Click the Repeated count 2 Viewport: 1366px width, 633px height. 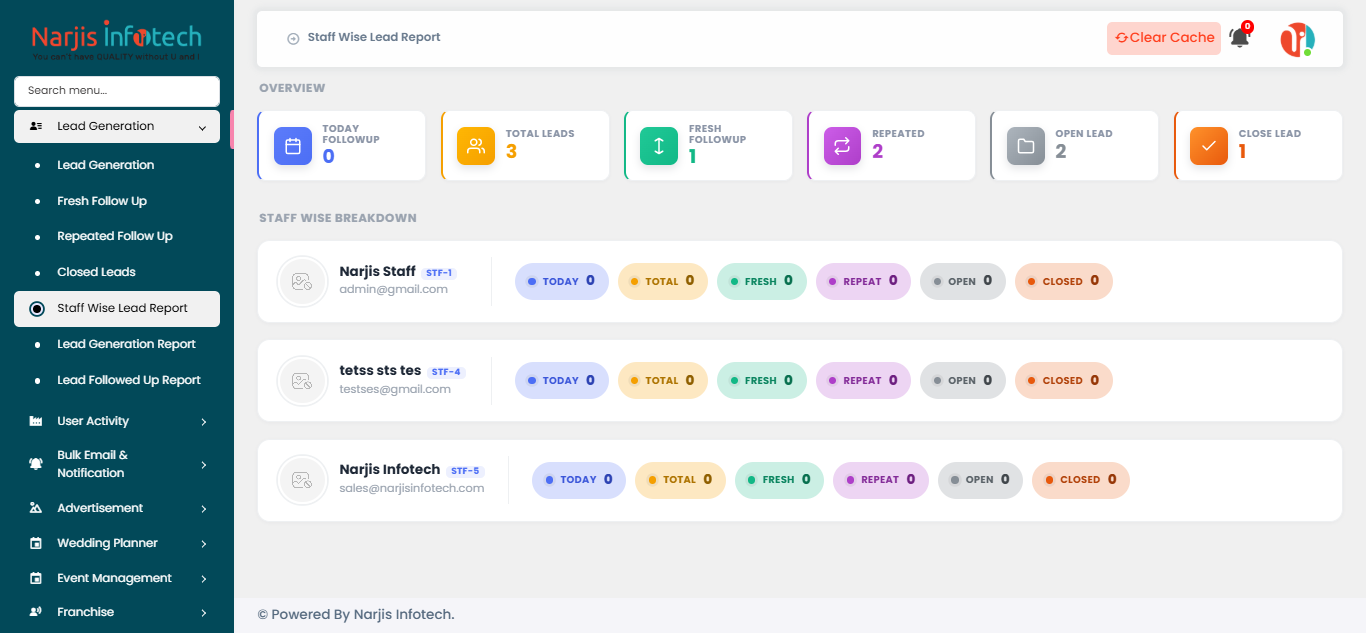878,152
